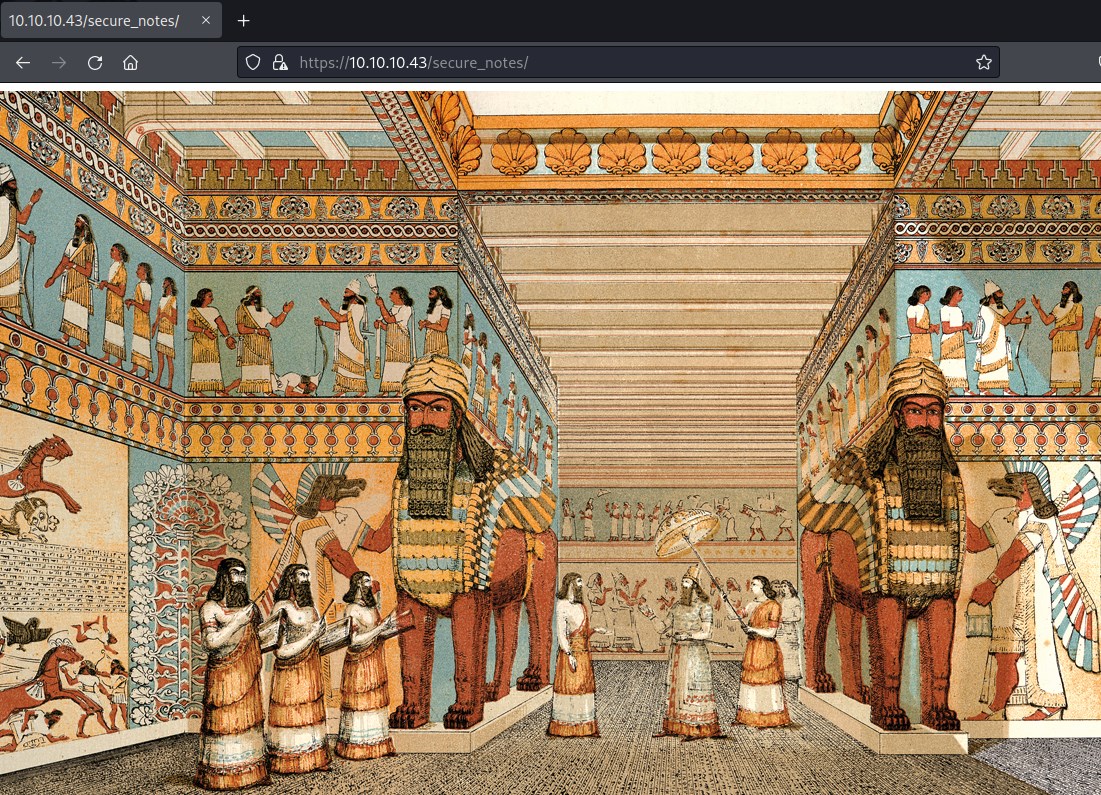Reload the secure_notes page
The image size is (1101, 795).
[x=95, y=62]
